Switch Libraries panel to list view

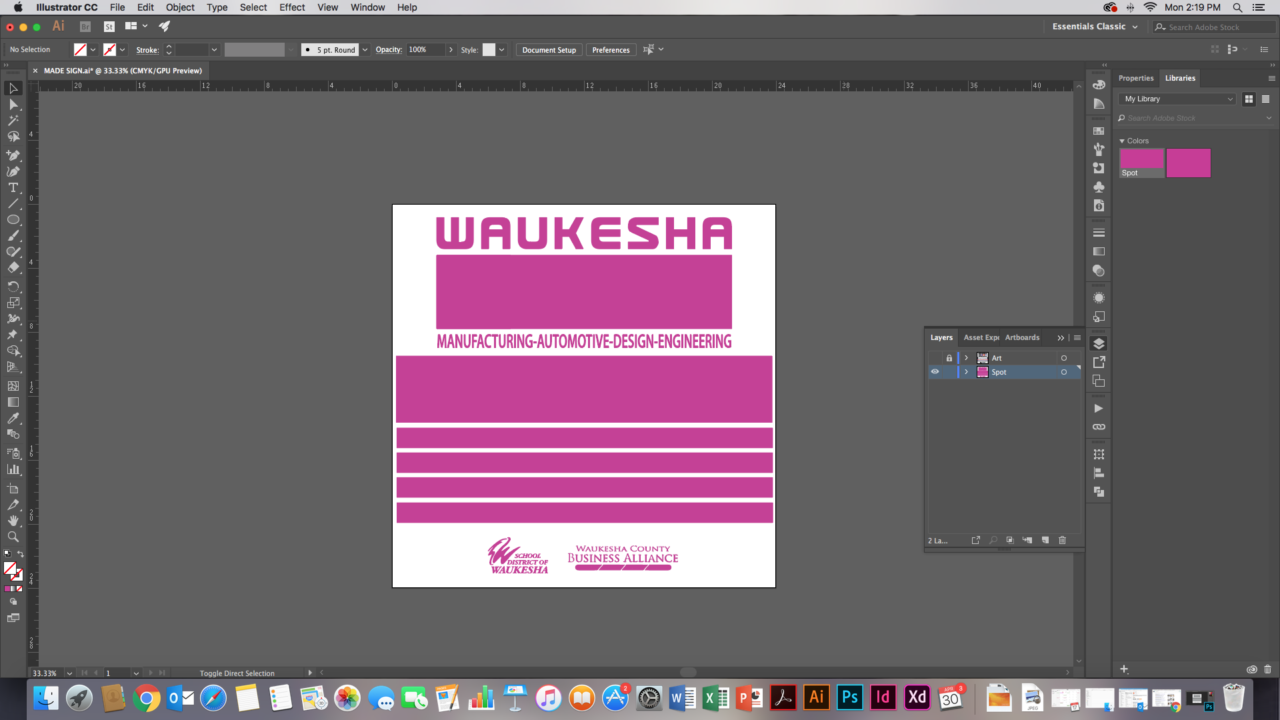[x=1266, y=99]
